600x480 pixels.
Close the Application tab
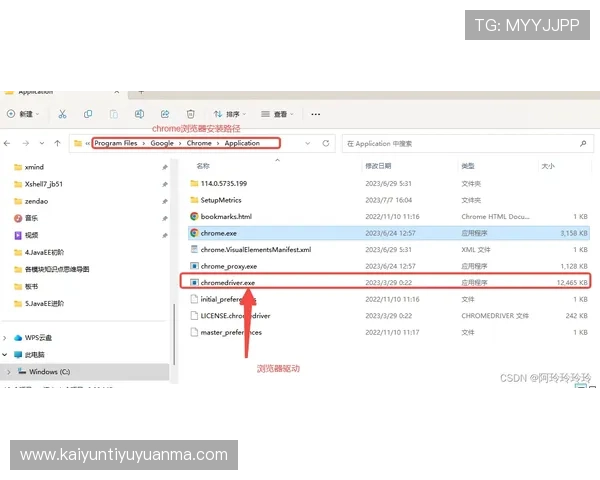[x=117, y=92]
